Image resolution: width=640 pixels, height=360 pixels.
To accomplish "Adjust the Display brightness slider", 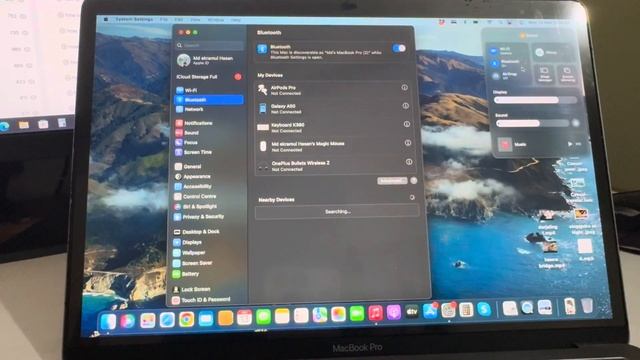I will pos(535,100).
